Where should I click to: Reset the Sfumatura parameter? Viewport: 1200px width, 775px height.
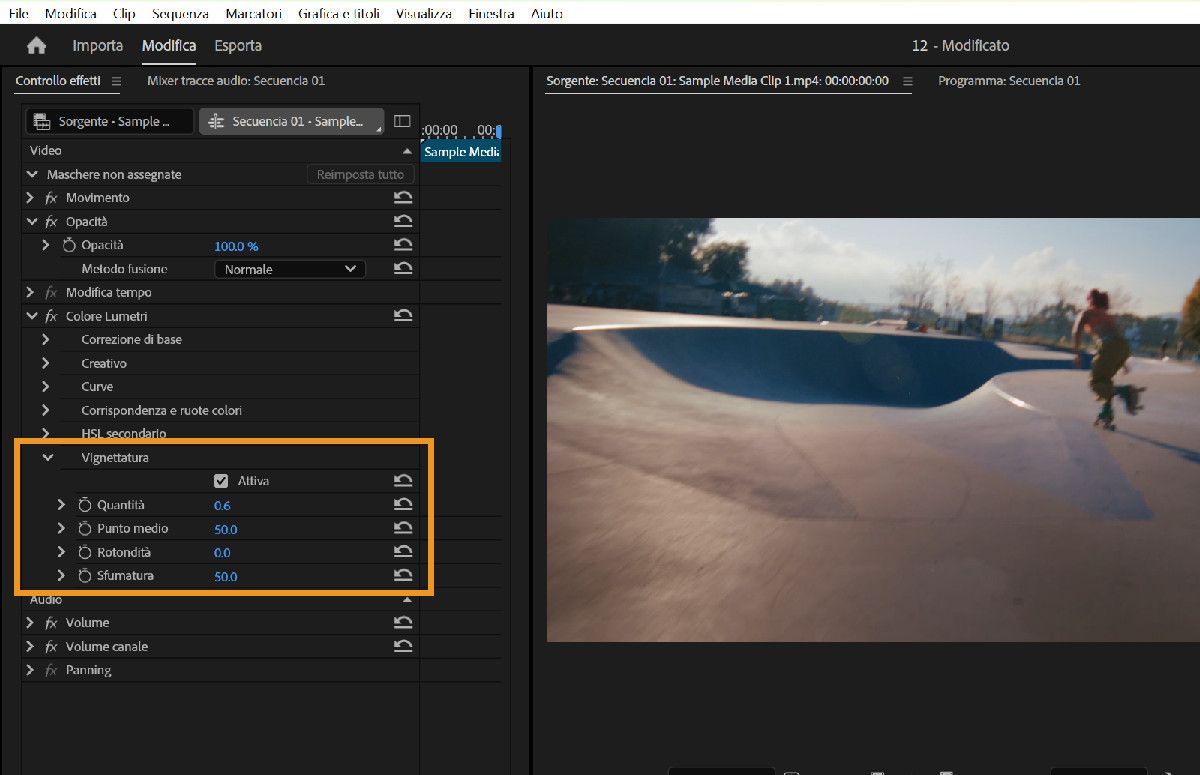pyautogui.click(x=403, y=576)
